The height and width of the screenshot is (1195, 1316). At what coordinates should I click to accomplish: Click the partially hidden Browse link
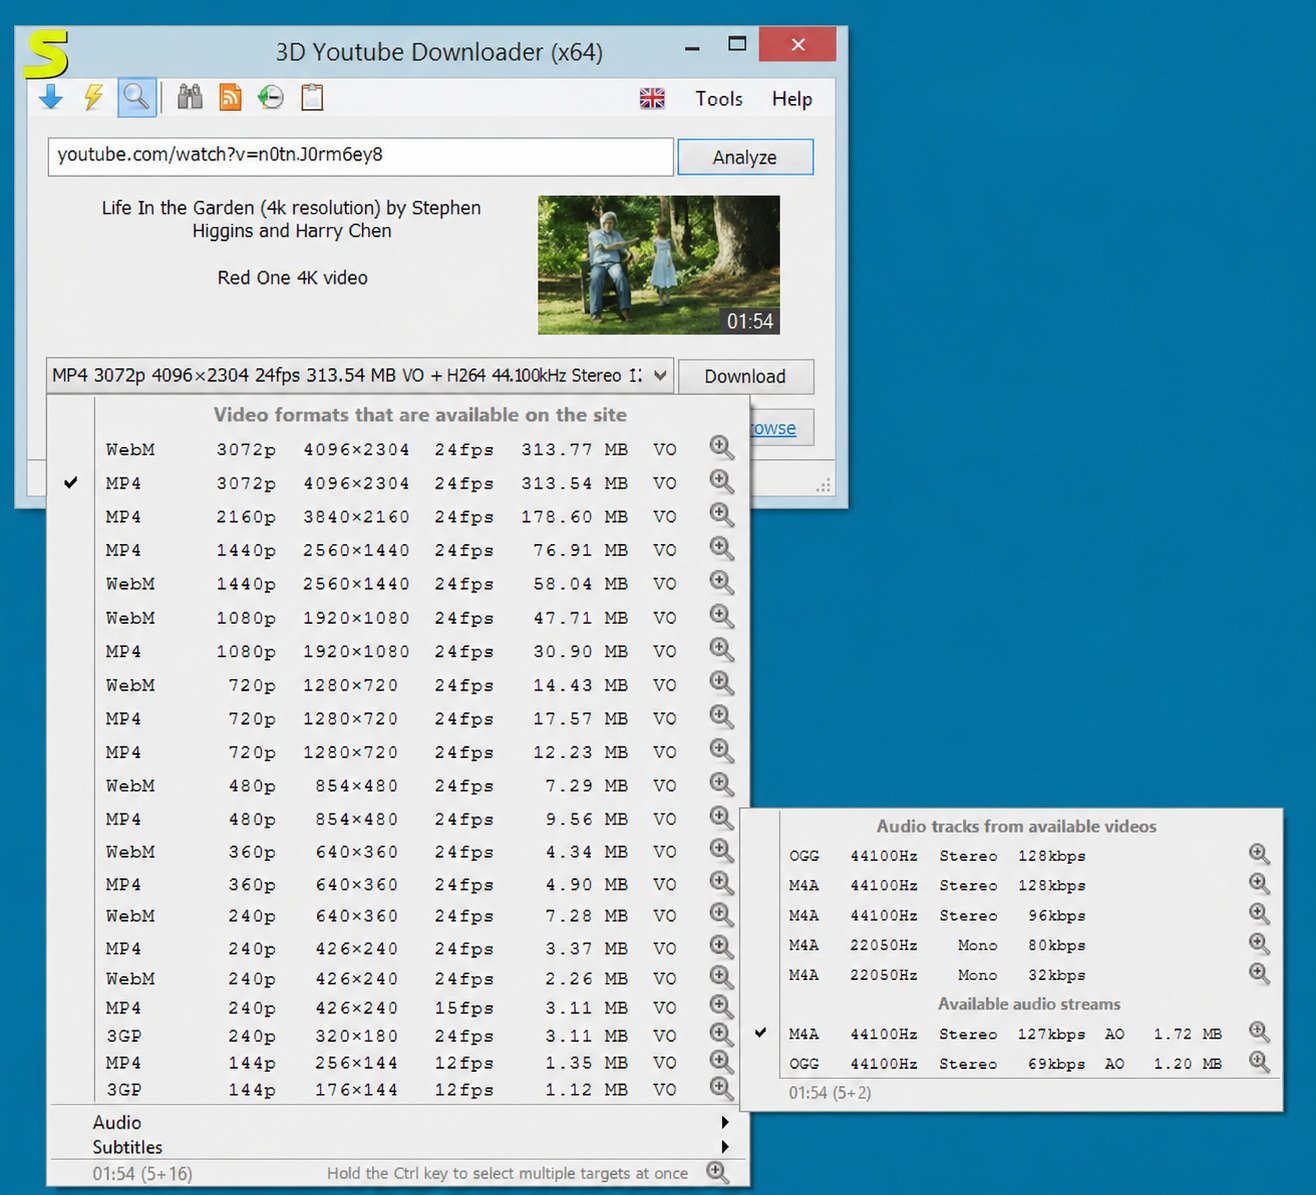tap(773, 428)
